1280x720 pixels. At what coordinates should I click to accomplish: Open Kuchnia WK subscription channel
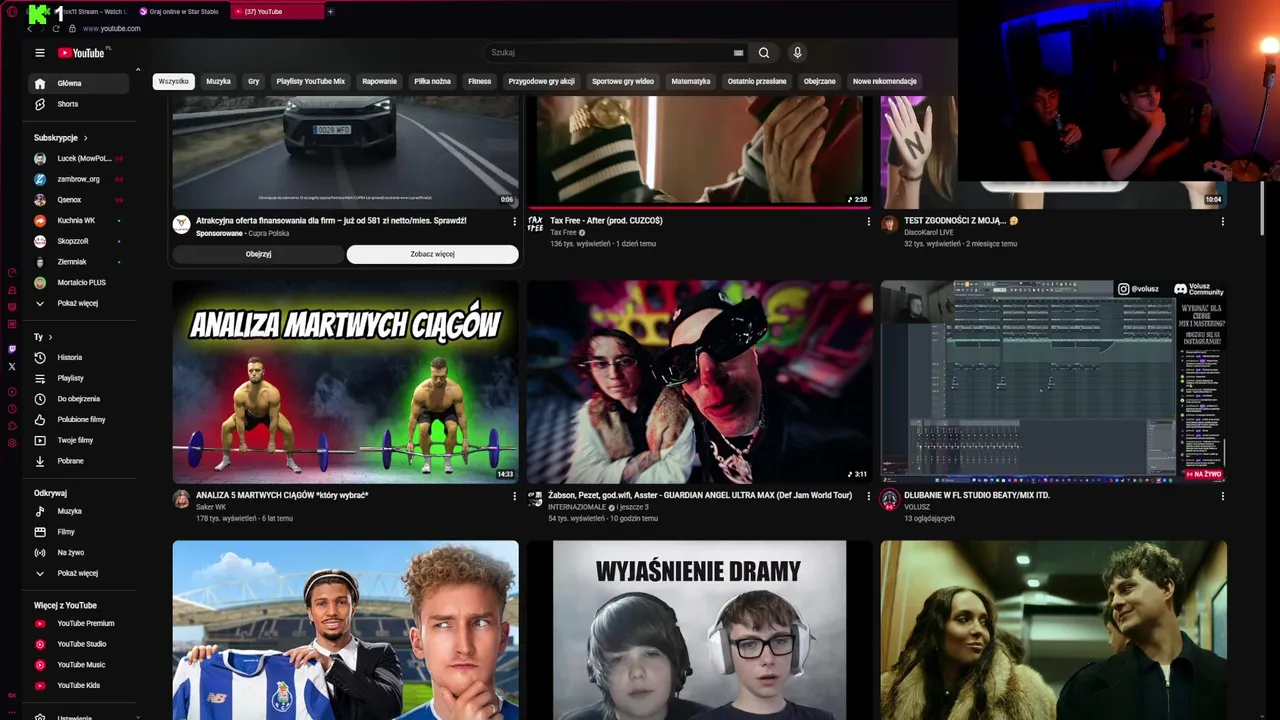click(80, 220)
